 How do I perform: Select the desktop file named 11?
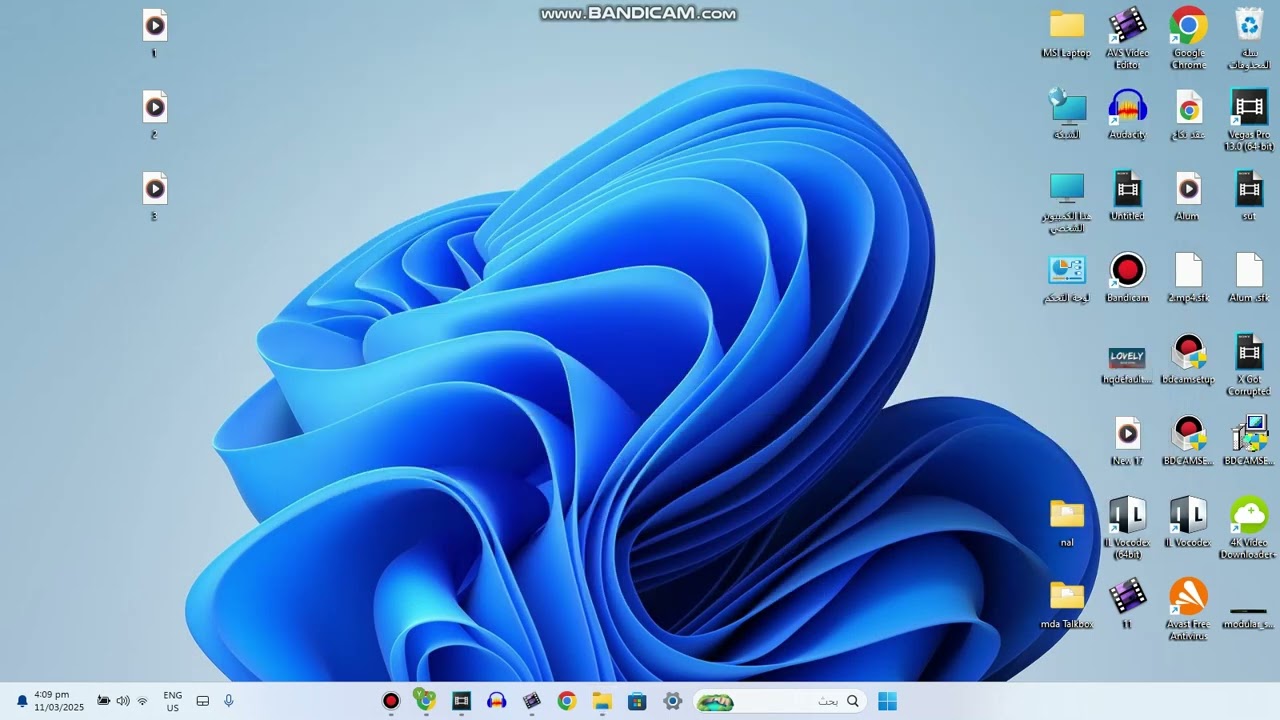(x=1127, y=604)
